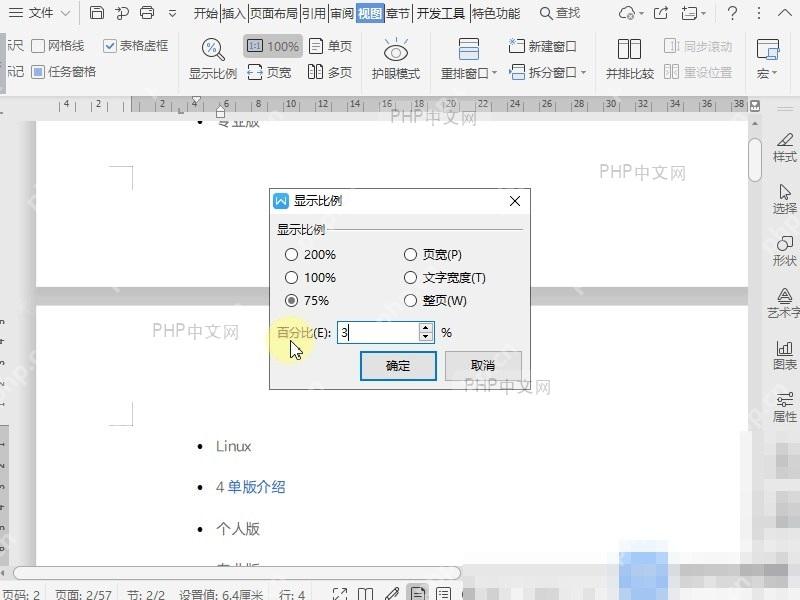Image resolution: width=800 pixels, height=600 pixels.
Task: Open 艺术字 word art side panel
Action: point(785,304)
